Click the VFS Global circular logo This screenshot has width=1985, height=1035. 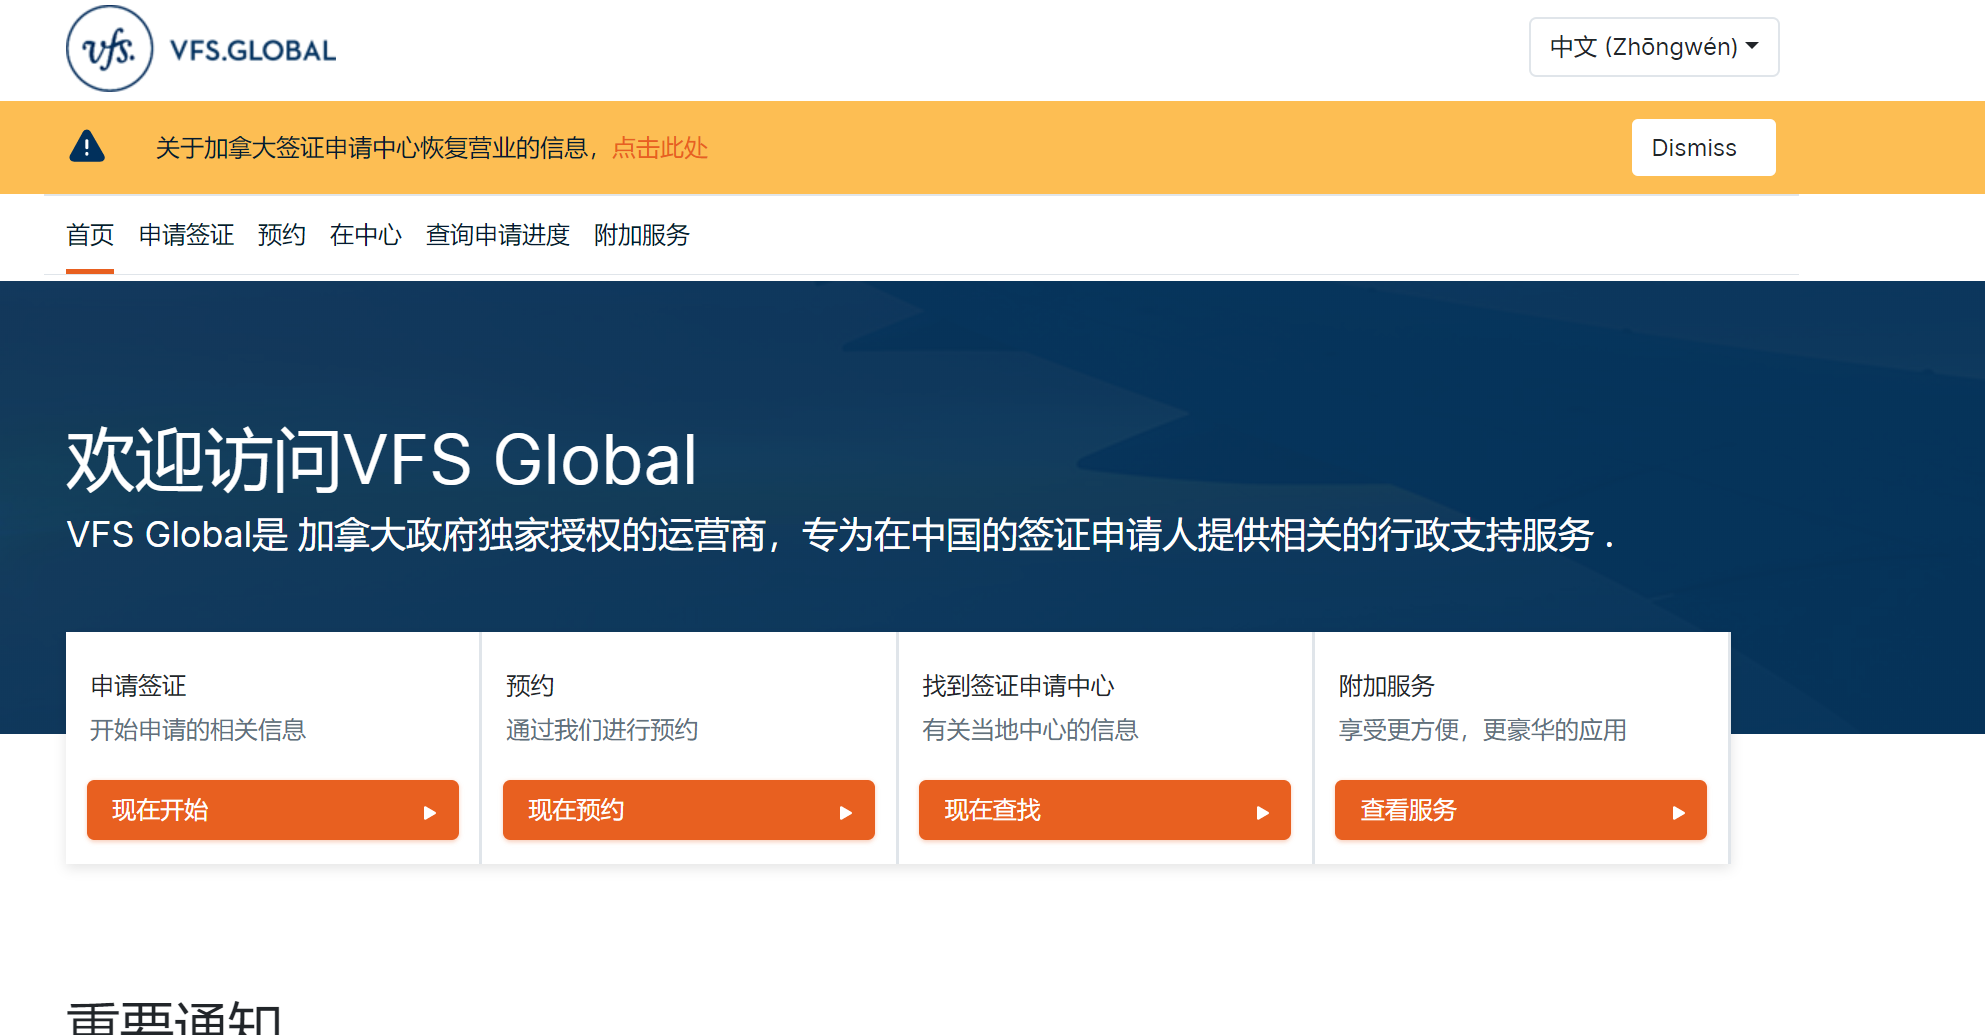pos(110,49)
